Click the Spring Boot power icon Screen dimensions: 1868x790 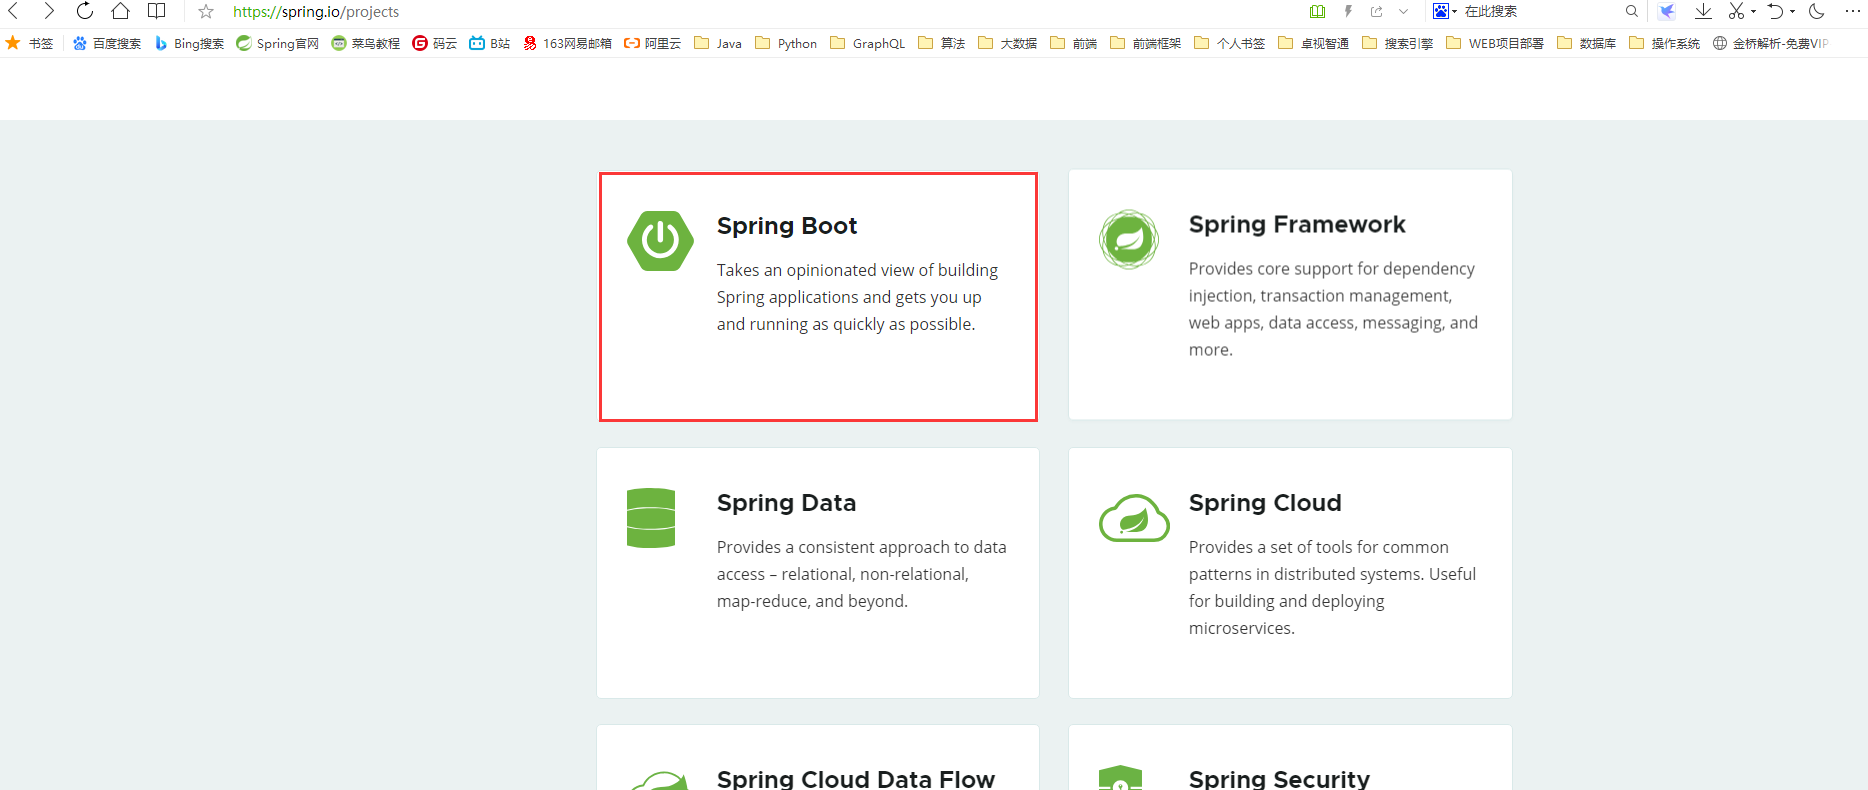click(x=660, y=240)
